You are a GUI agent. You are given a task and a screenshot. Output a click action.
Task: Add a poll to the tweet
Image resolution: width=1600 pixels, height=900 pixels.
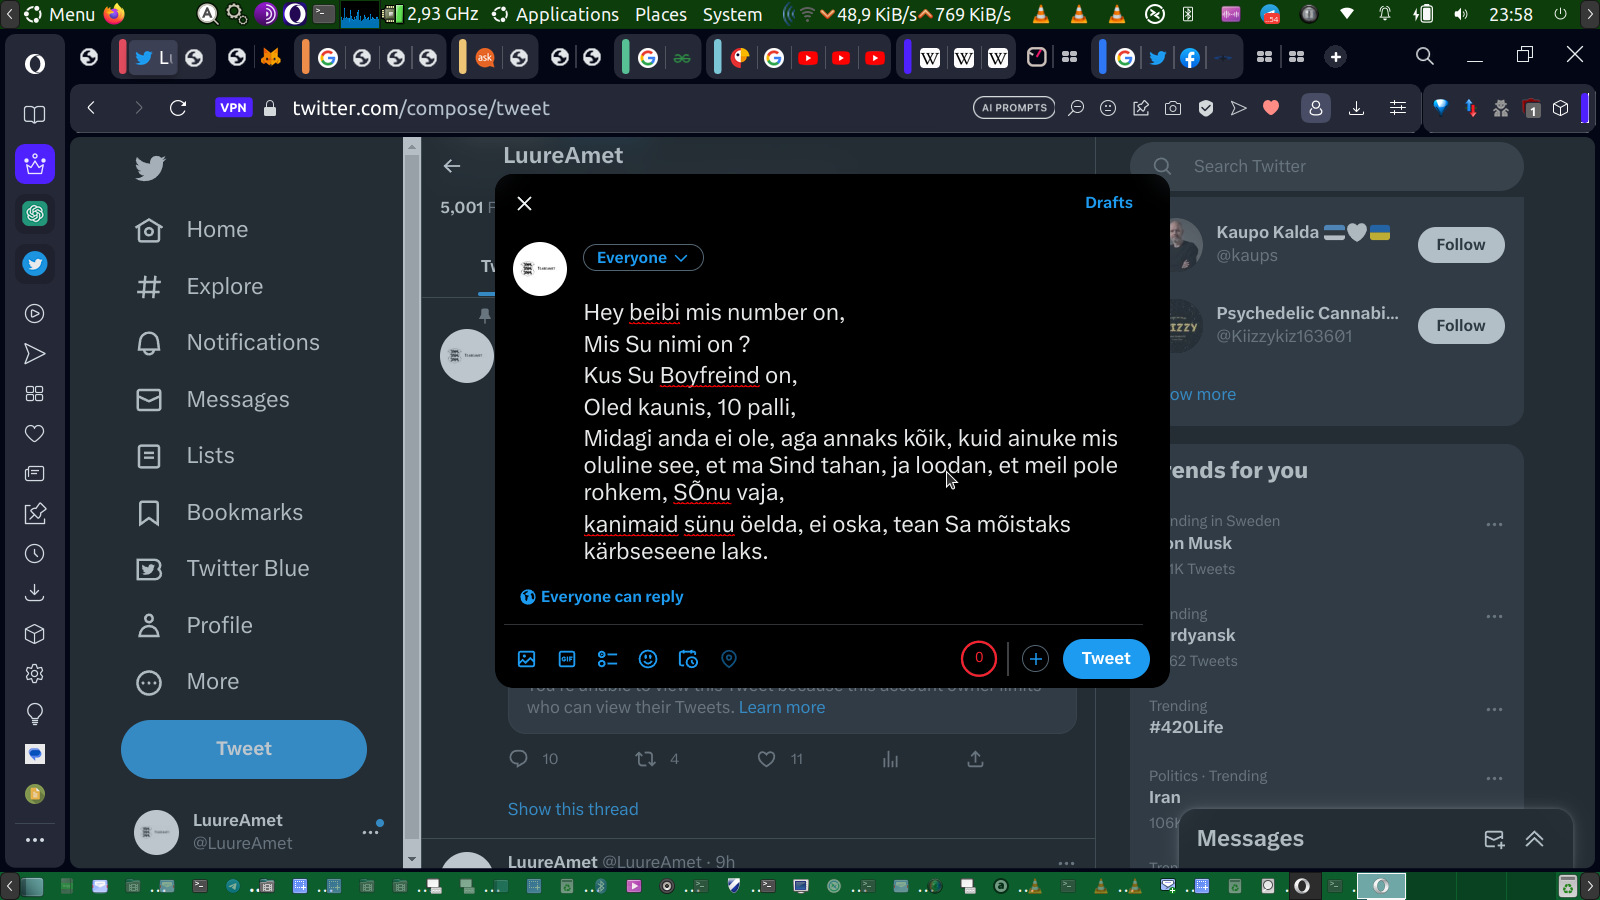tap(607, 659)
